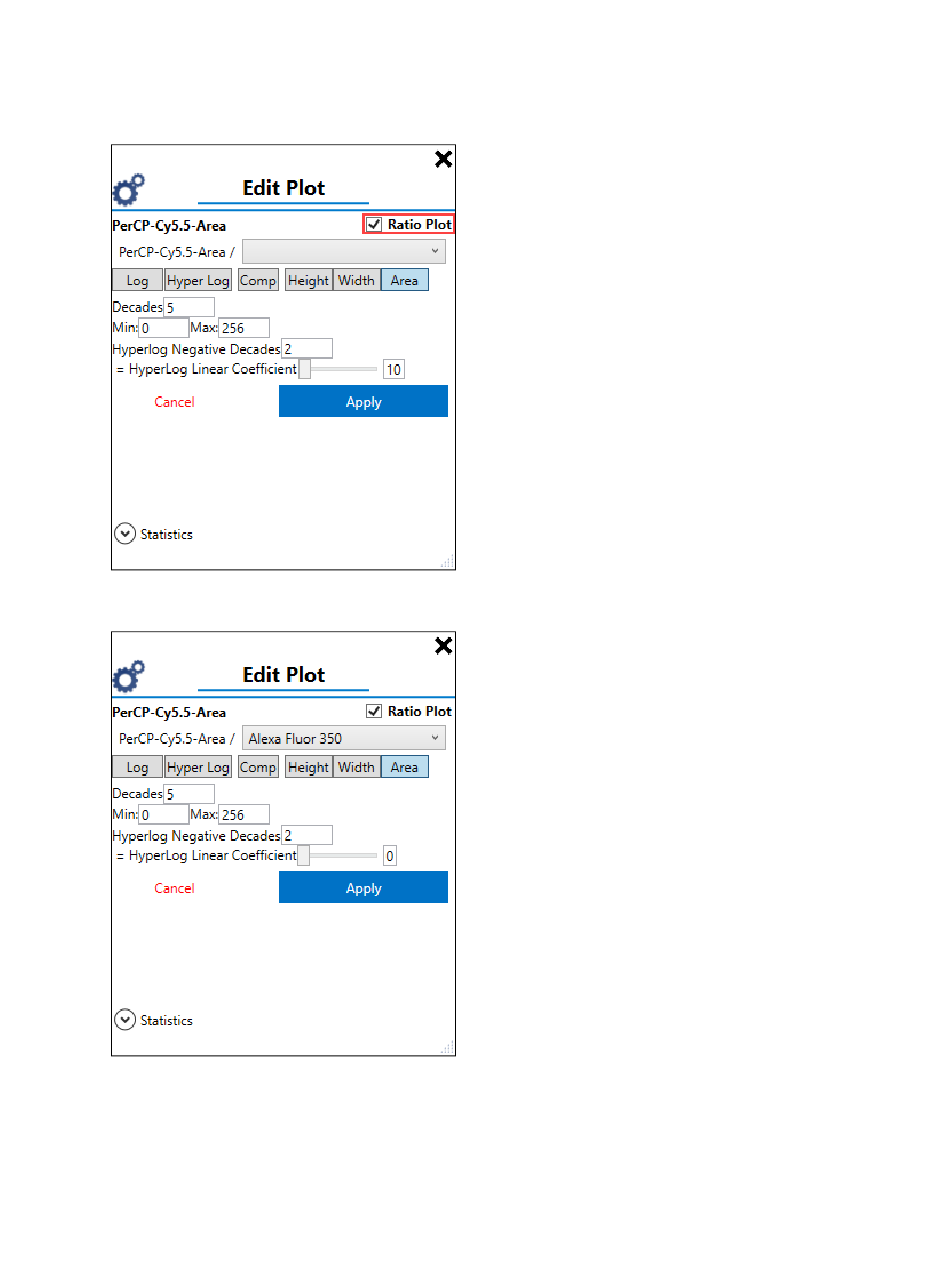Click the gear icon in upper dialog

(128, 190)
